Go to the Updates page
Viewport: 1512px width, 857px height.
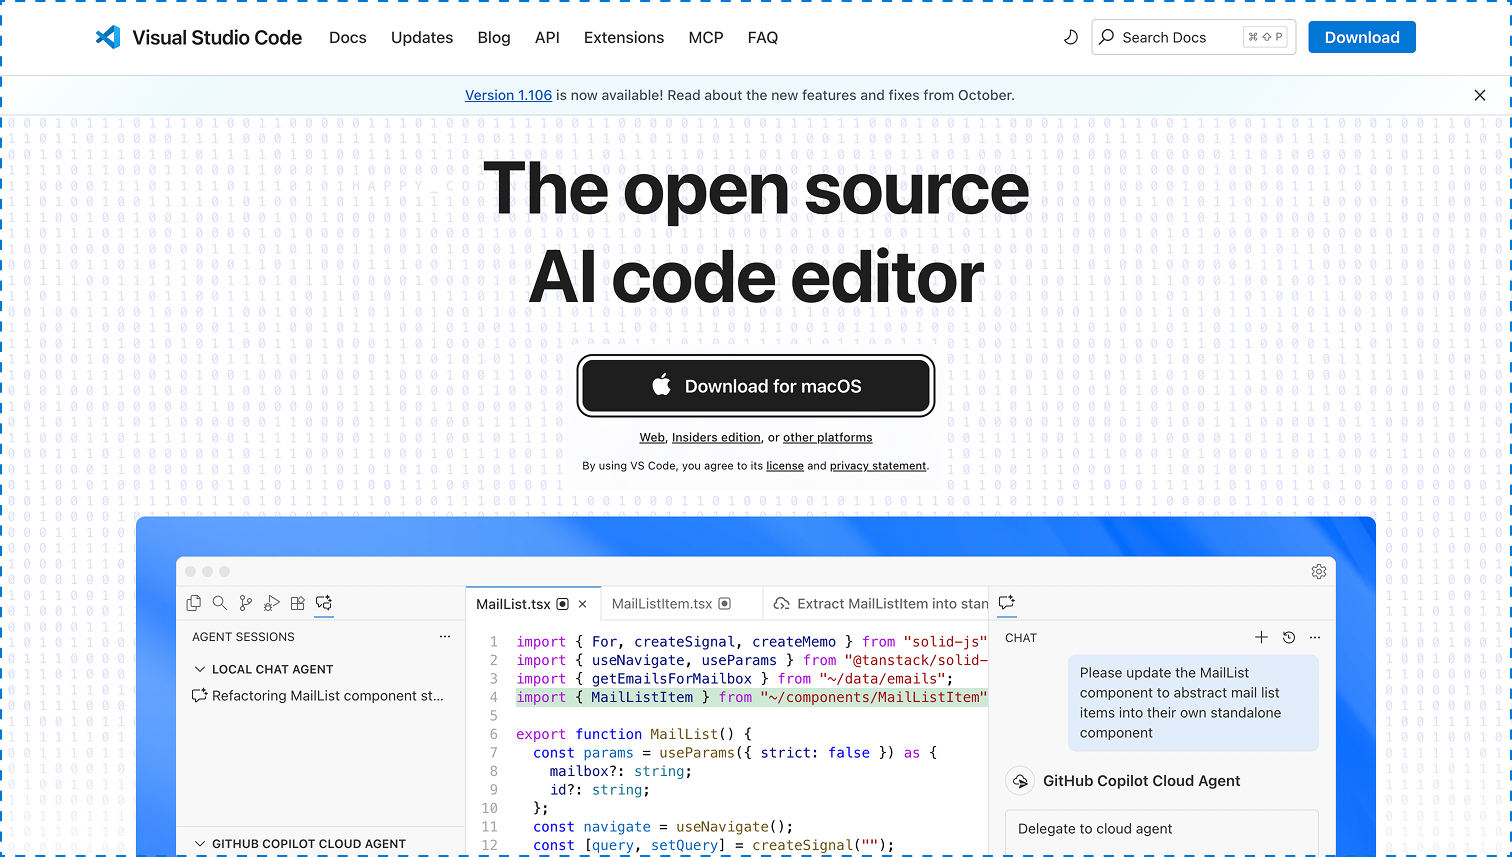click(x=422, y=37)
